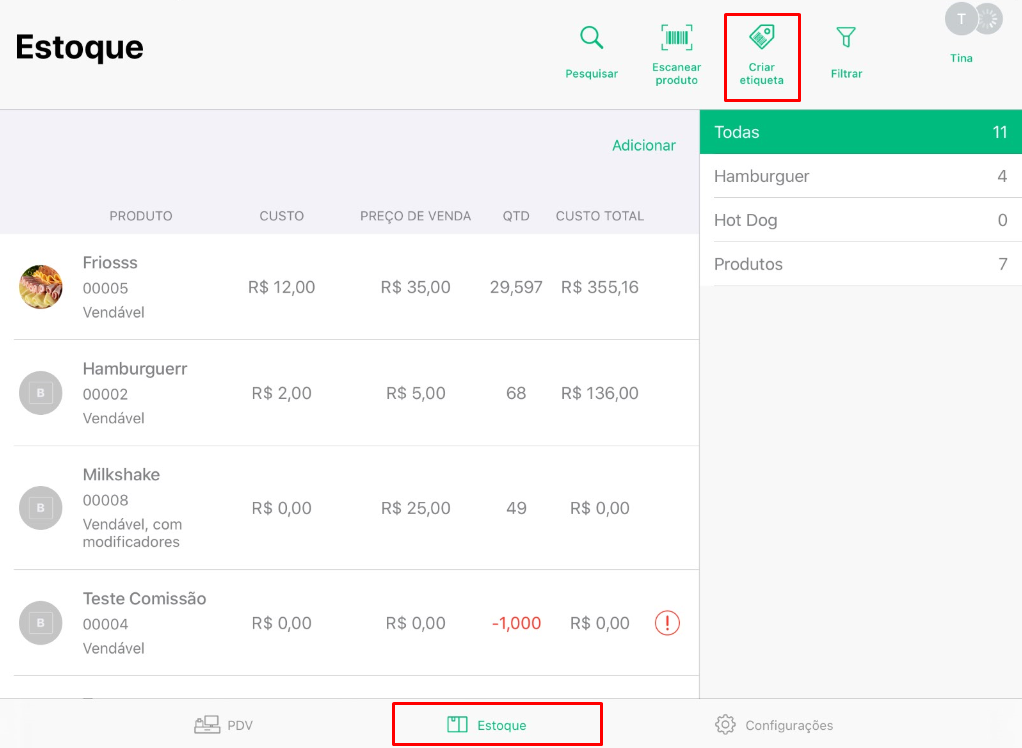Click the Friosss total cost R$ 355,16
Image resolution: width=1022 pixels, height=748 pixels.
600,287
